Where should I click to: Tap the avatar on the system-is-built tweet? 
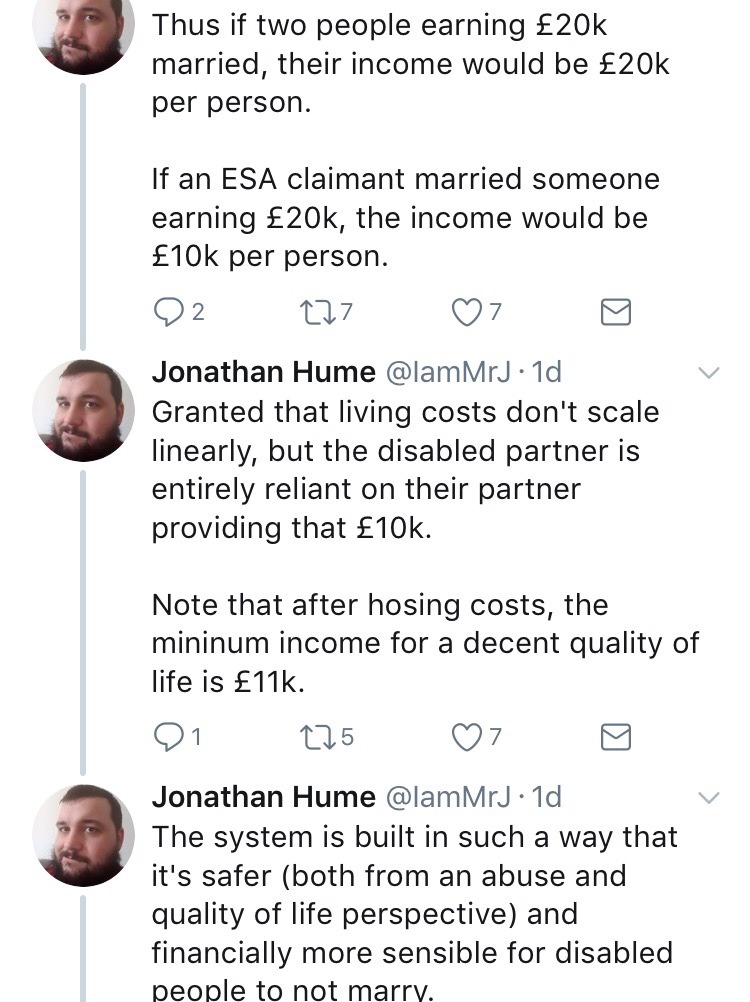pyautogui.click(x=84, y=834)
